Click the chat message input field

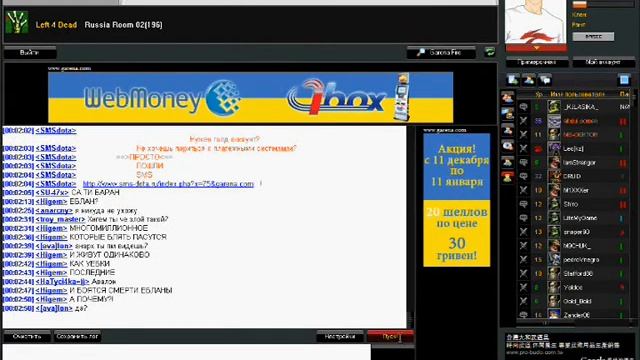point(187,352)
